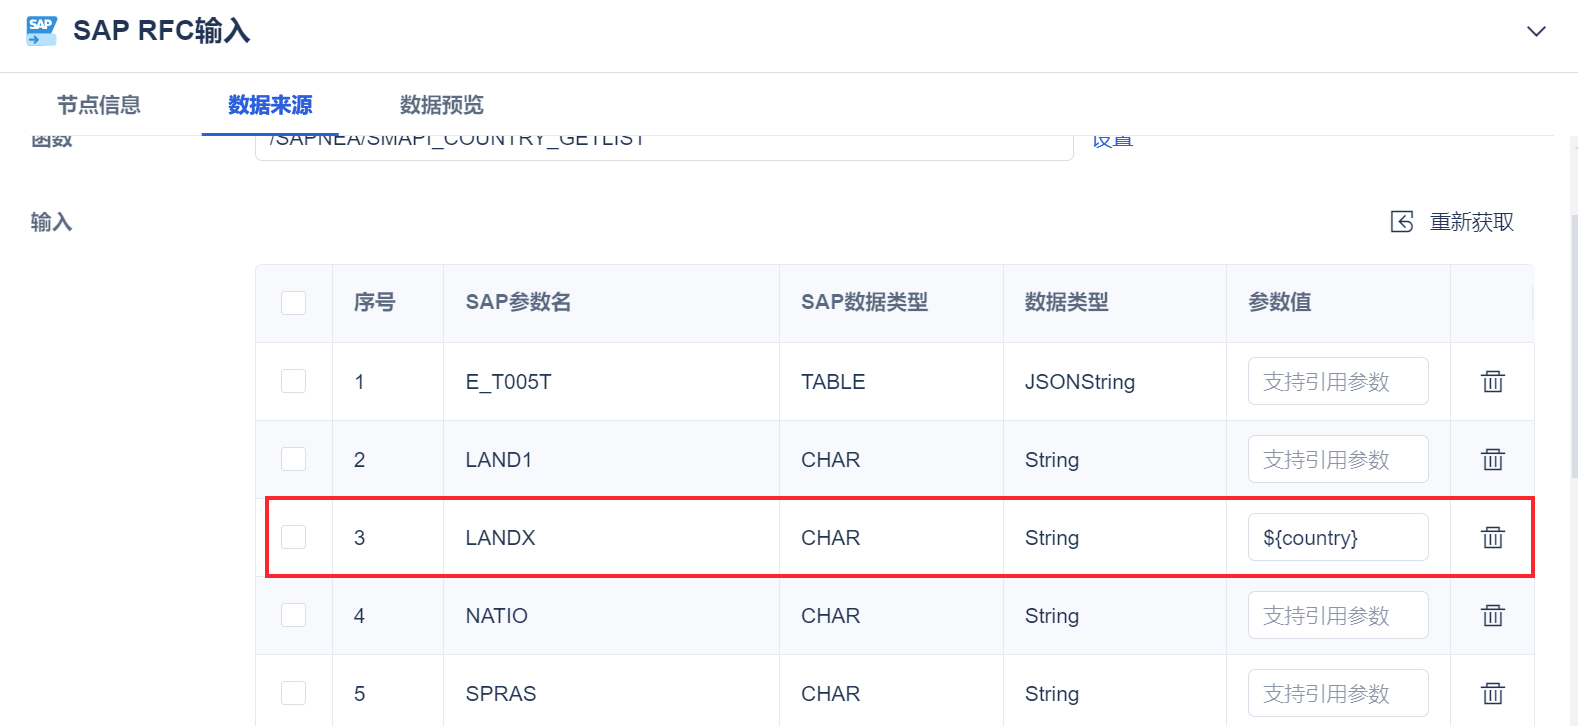The width and height of the screenshot is (1578, 726).
Task: Switch to the 节点信息 tab
Action: (98, 105)
